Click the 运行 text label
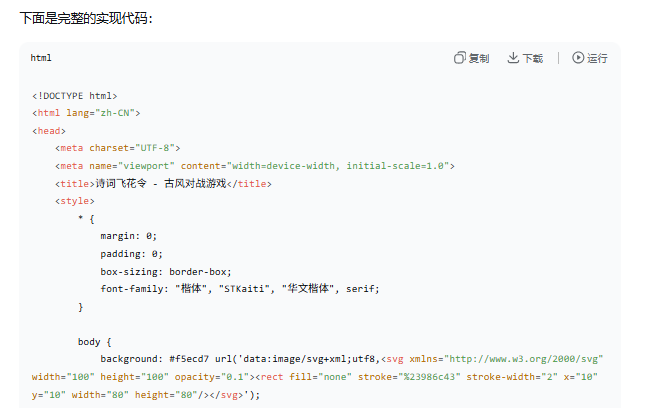Image resolution: width=650 pixels, height=408 pixels. tap(597, 58)
